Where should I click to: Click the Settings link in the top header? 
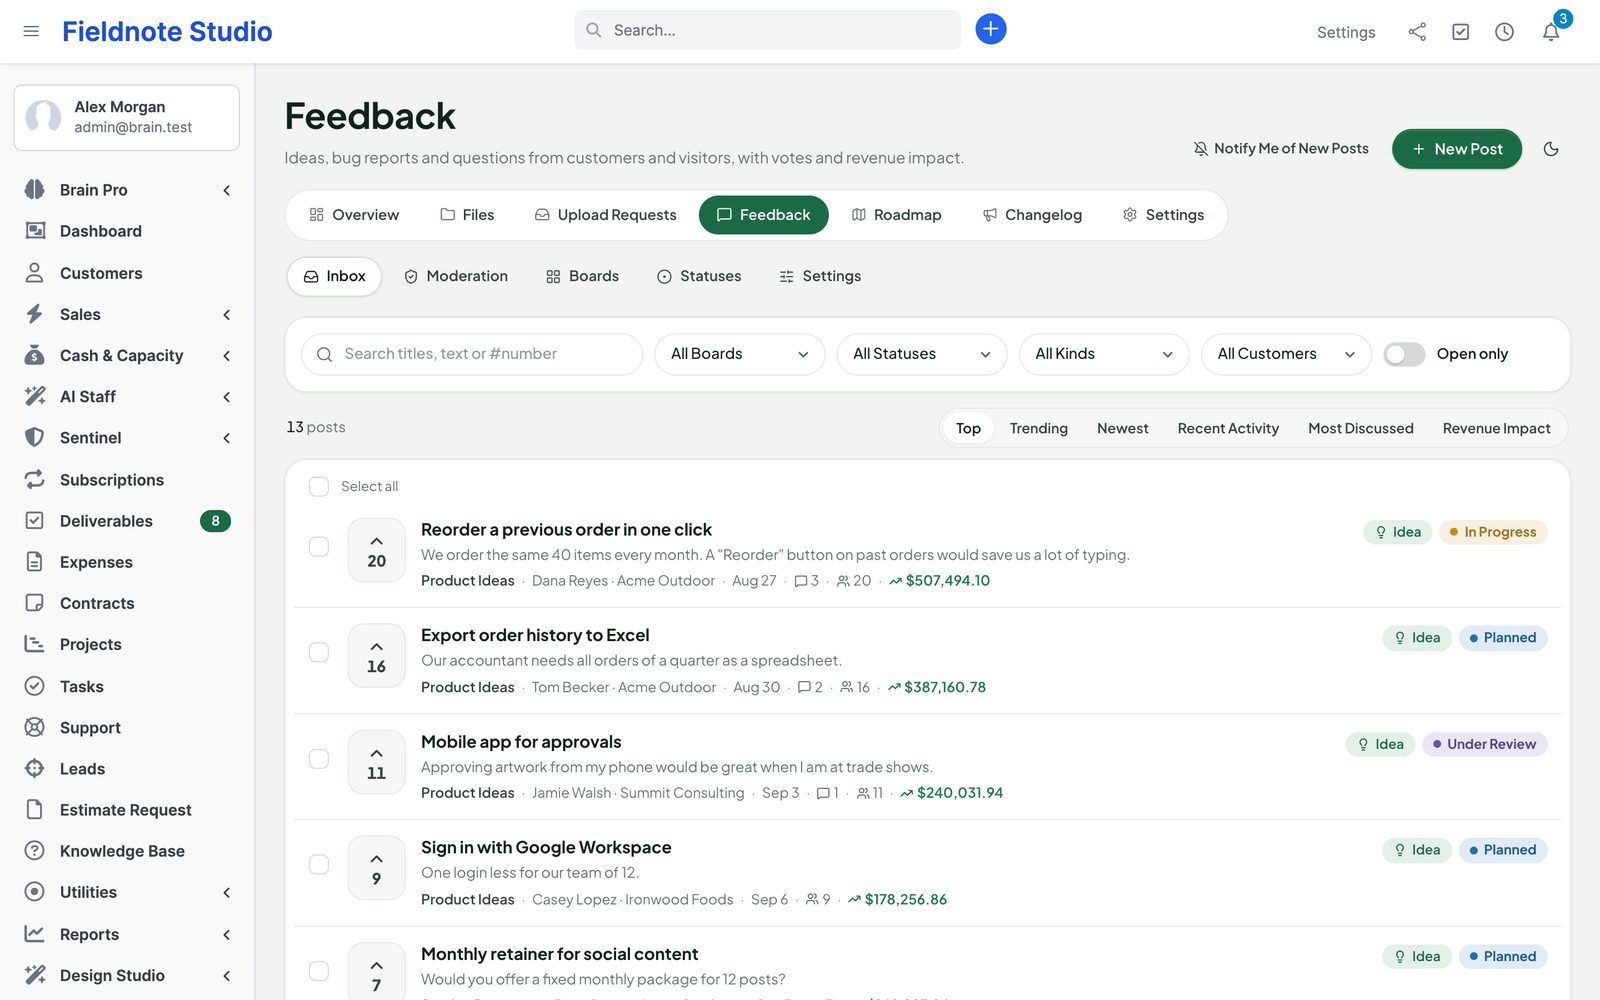[x=1346, y=32]
